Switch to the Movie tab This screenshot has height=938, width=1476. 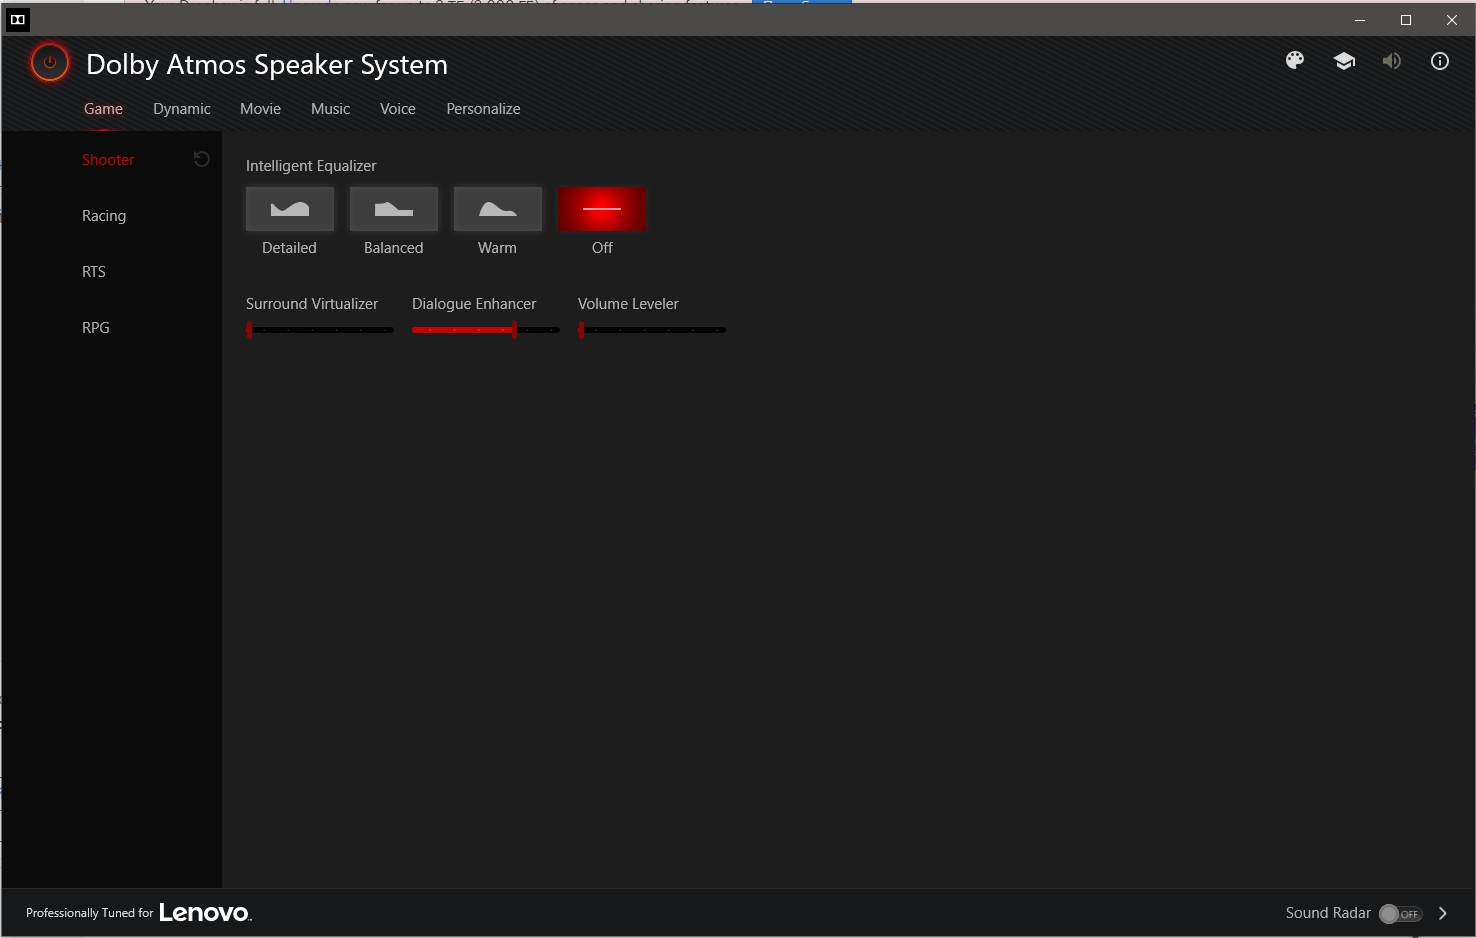coord(260,109)
